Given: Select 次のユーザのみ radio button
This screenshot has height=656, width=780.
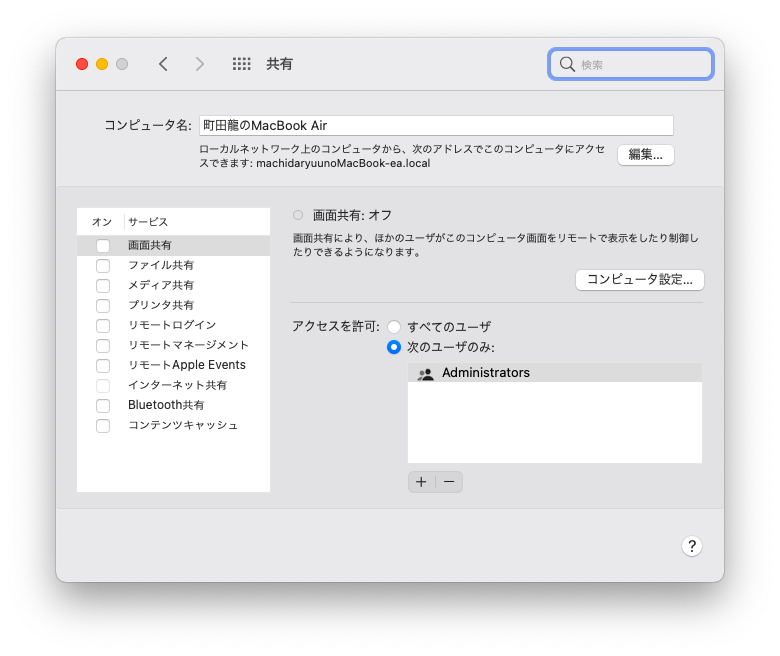Looking at the screenshot, I should click(x=394, y=347).
